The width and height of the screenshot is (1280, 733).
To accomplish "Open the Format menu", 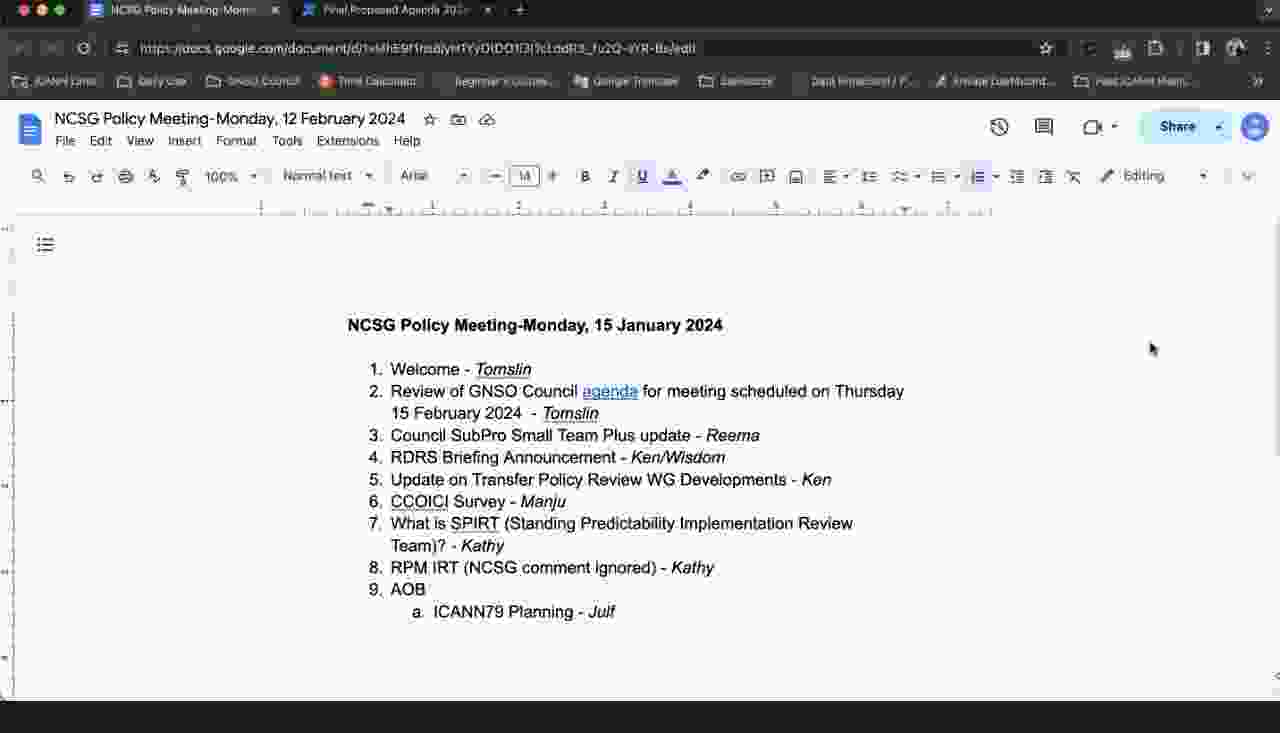I will [236, 141].
